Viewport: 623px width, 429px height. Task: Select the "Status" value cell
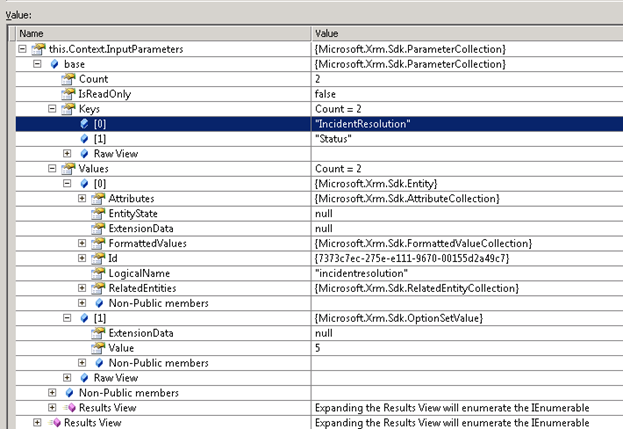pos(335,139)
